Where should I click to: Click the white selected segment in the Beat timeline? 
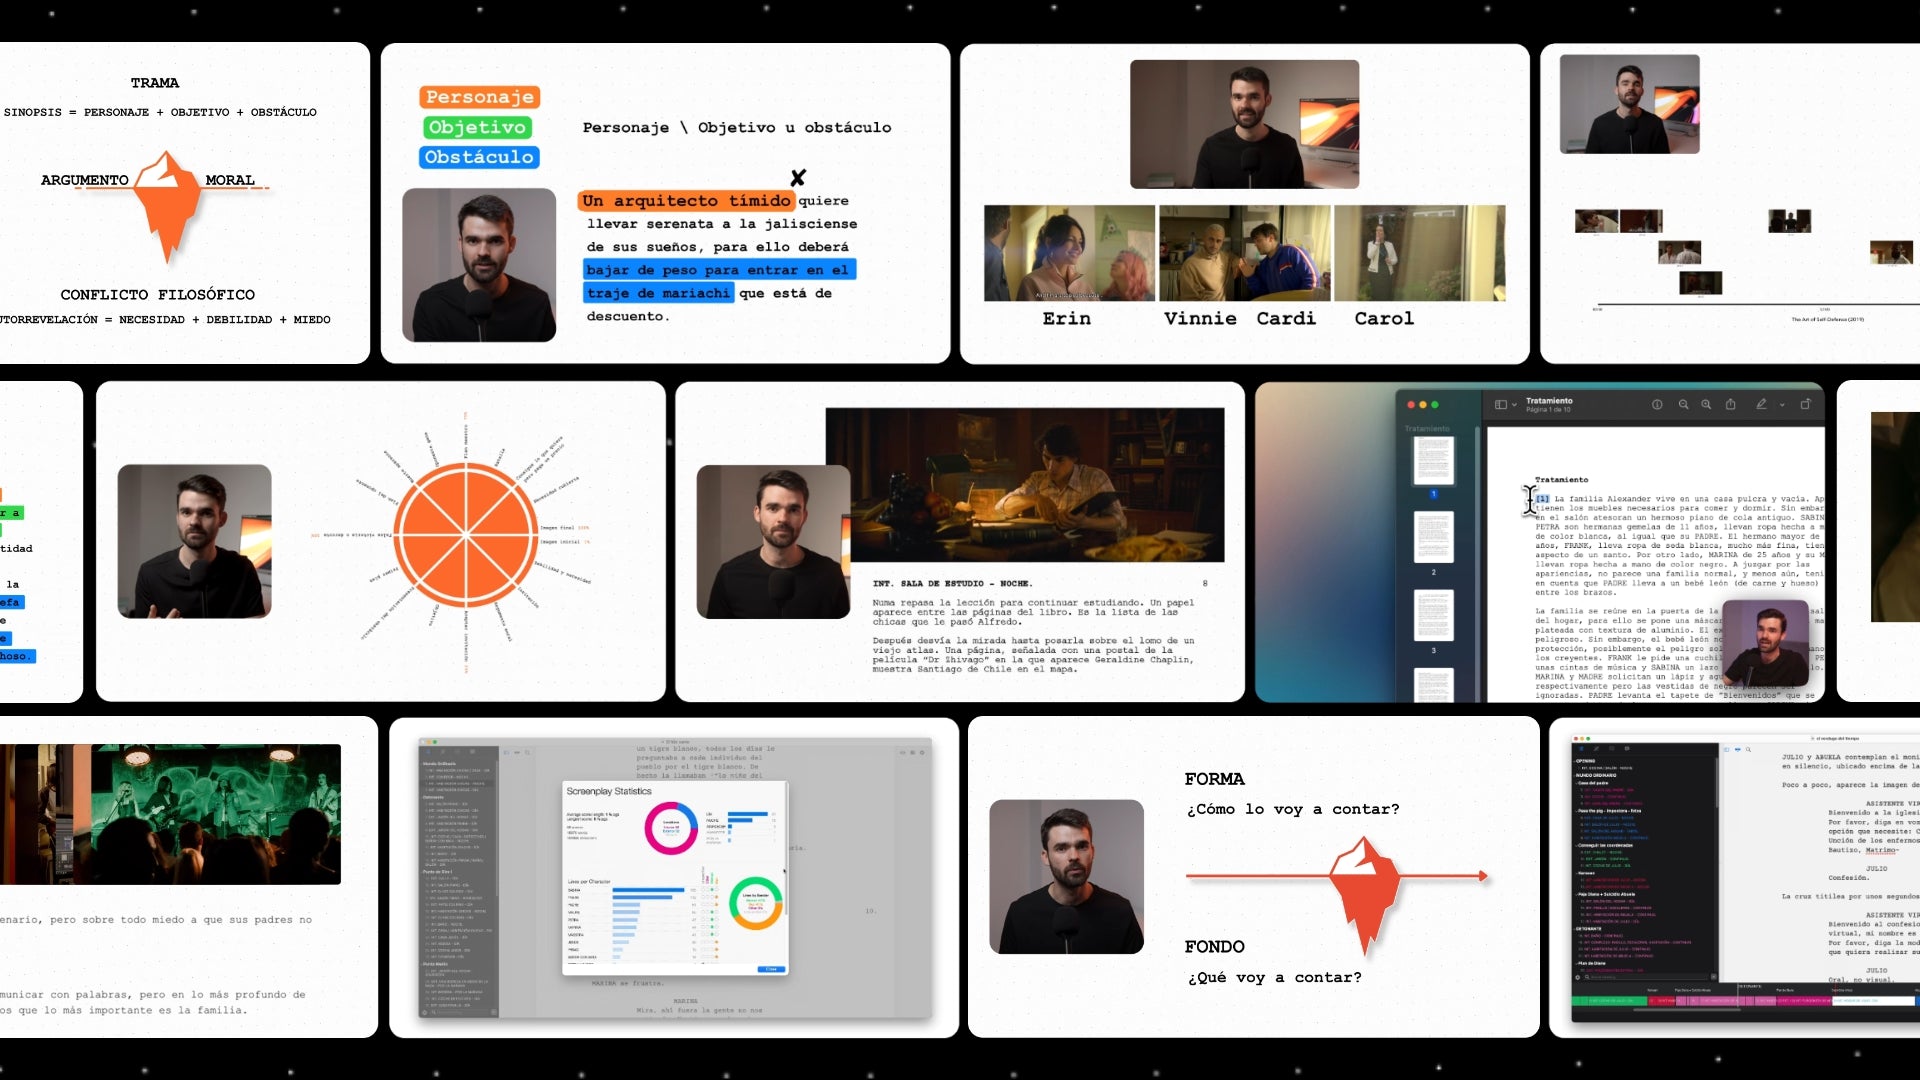click(1873, 1000)
